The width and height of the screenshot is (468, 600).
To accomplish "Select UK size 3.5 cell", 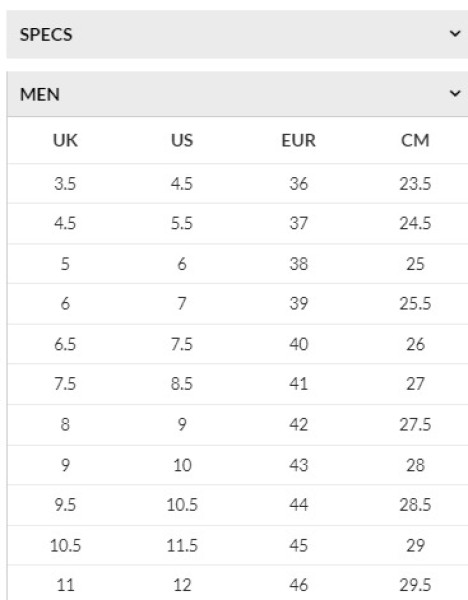I will (x=65, y=184).
